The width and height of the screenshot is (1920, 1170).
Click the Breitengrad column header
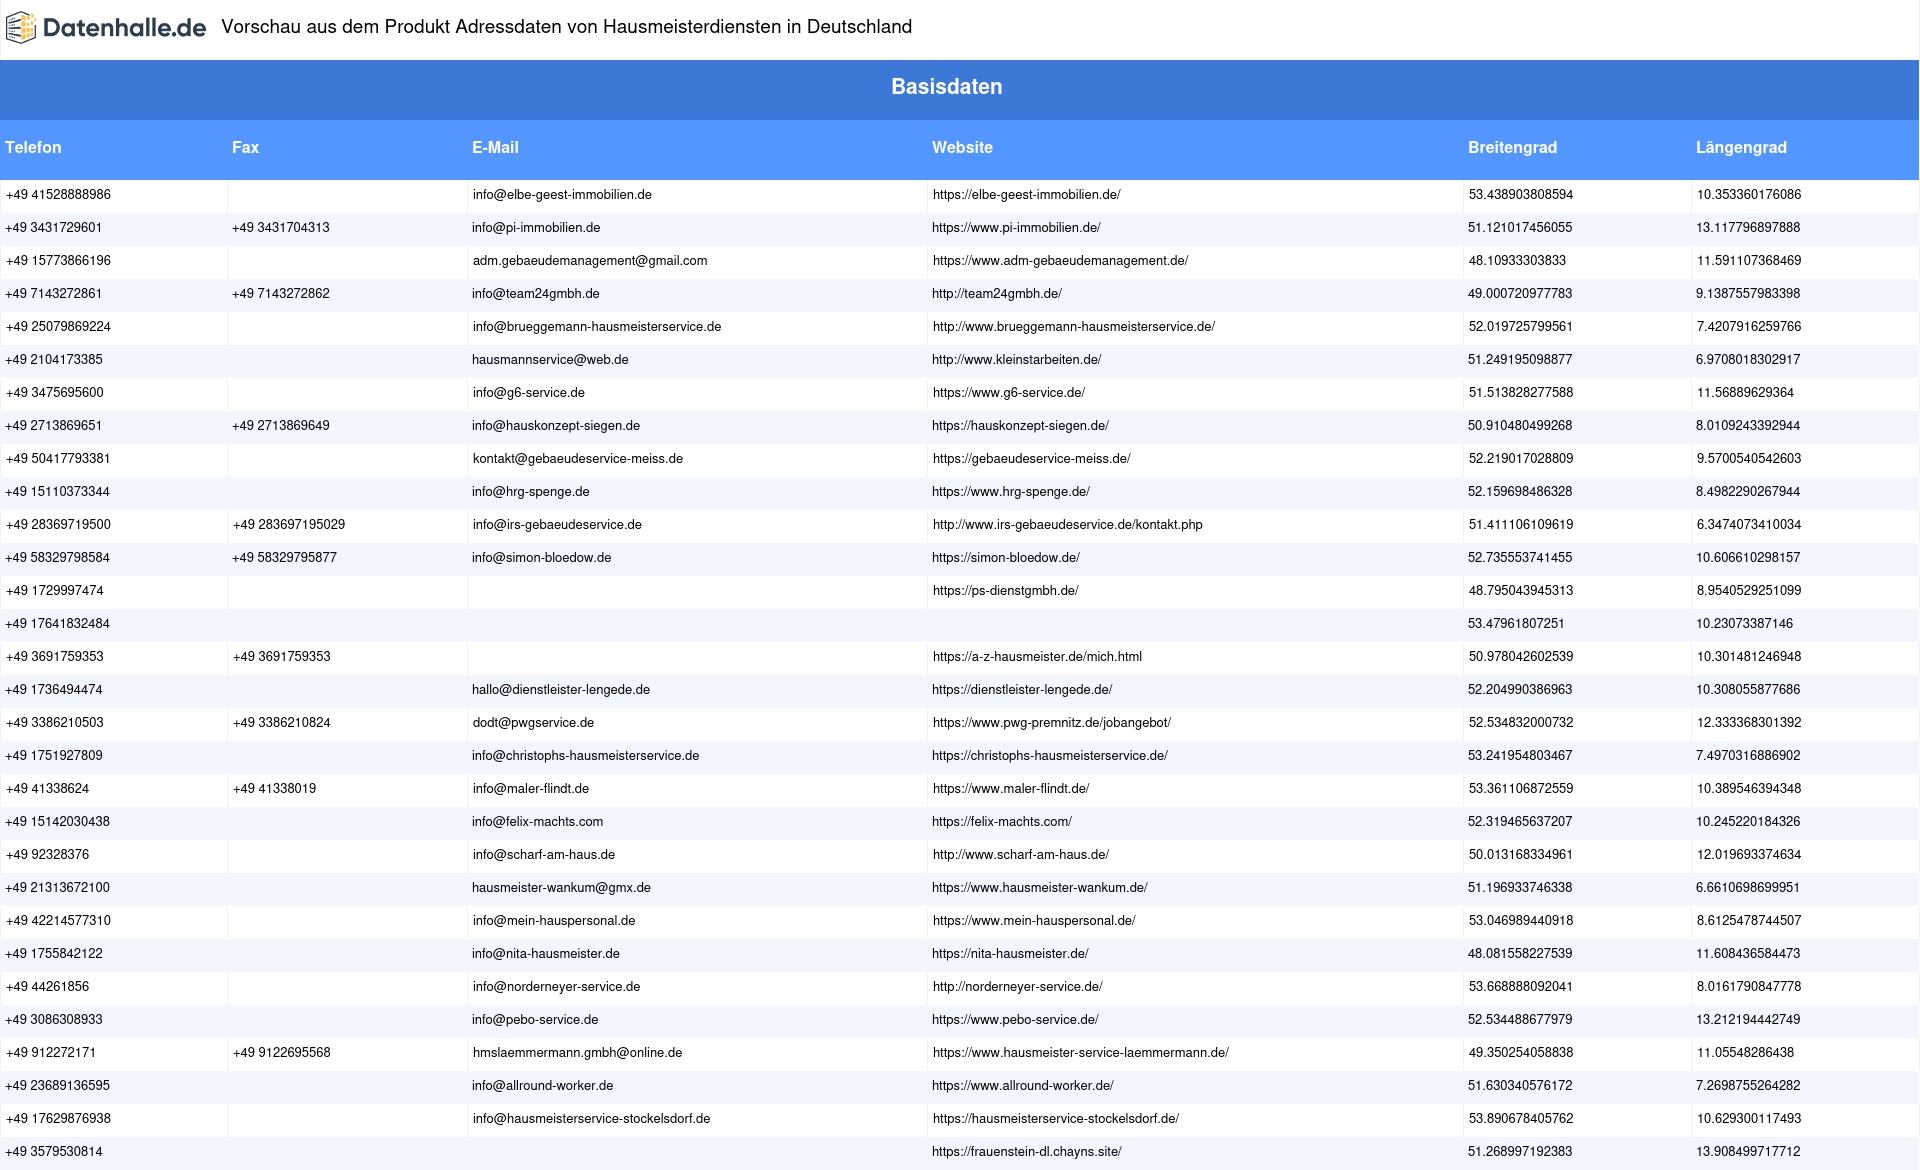point(1512,147)
